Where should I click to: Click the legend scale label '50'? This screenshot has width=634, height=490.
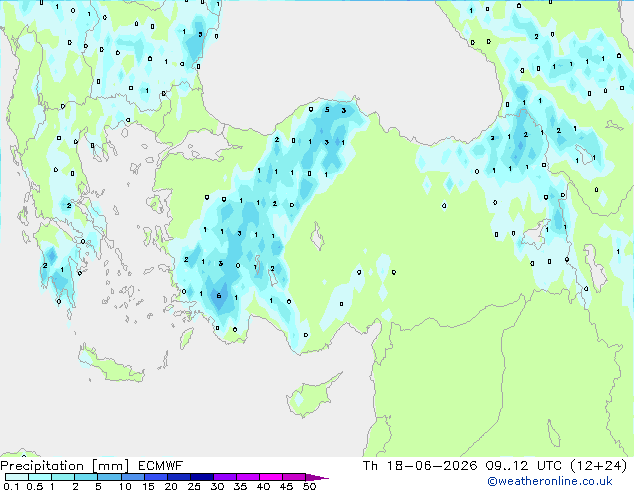coord(309,486)
